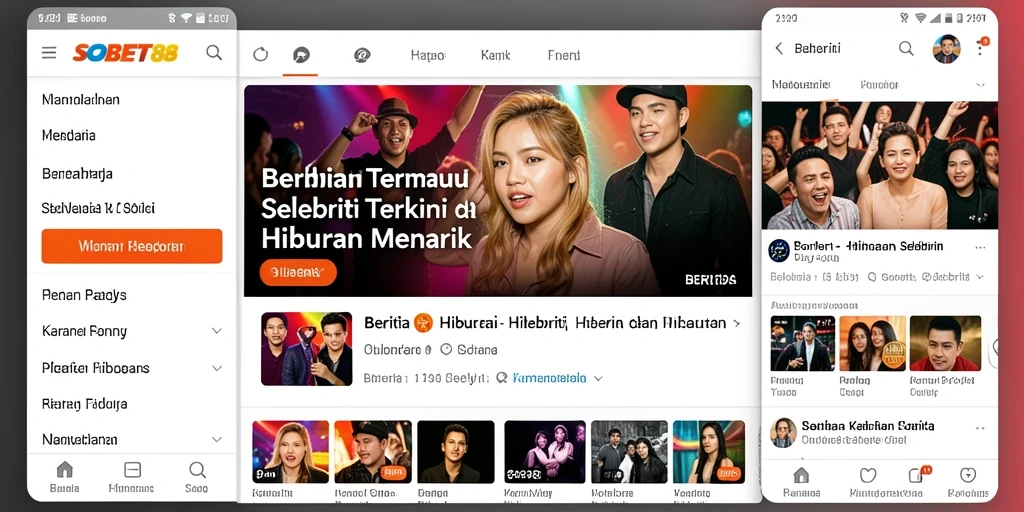Switch to the Fnent tab

[x=564, y=56]
